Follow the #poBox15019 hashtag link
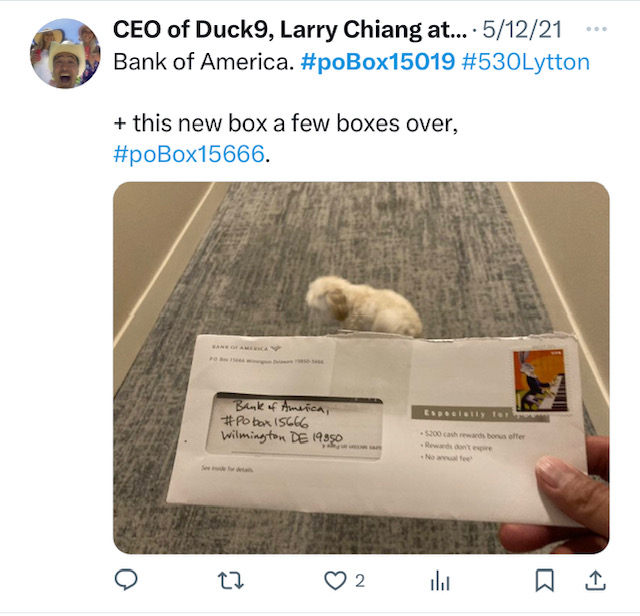 (378, 62)
